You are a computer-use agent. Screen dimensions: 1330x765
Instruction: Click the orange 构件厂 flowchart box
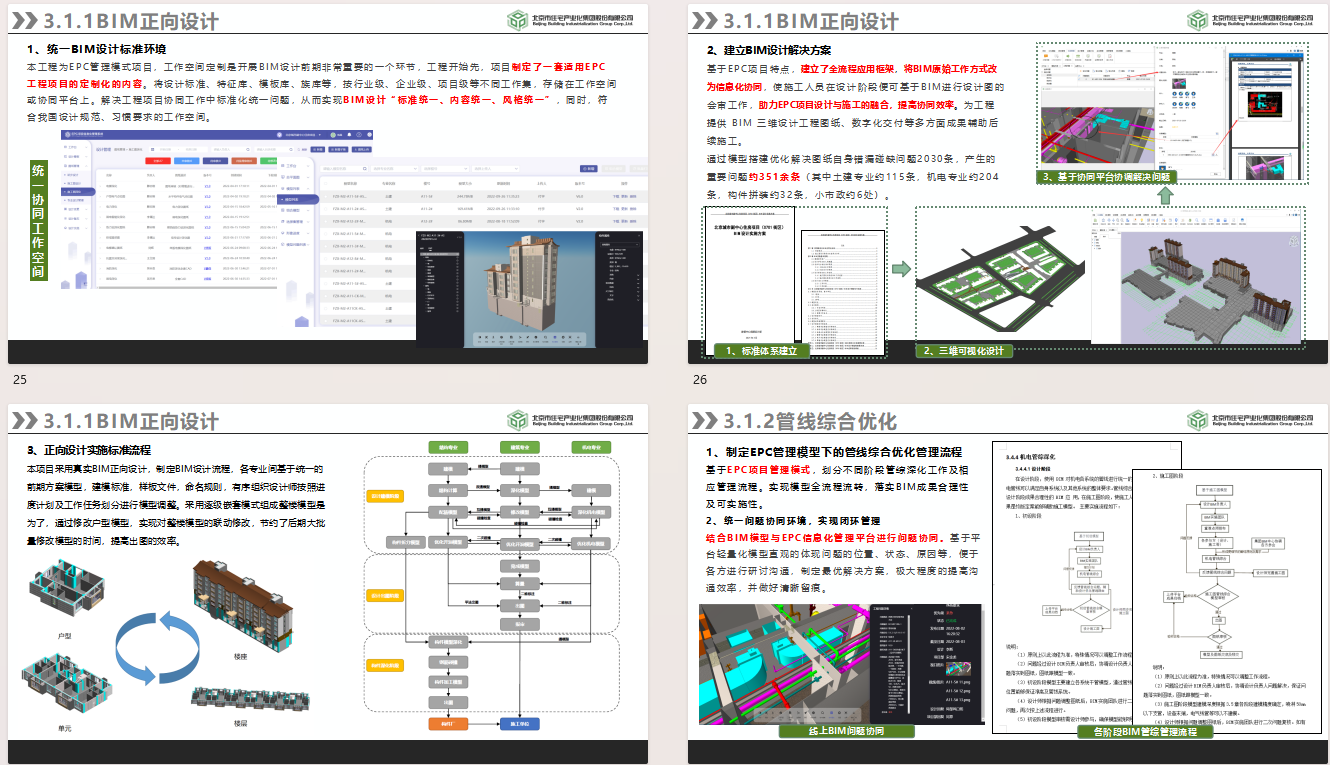point(447,724)
